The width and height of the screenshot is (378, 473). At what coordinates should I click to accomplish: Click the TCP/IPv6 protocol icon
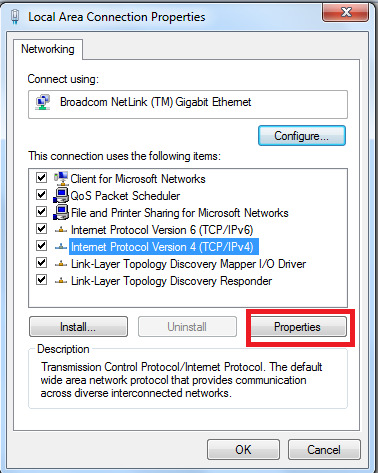[x=61, y=230]
